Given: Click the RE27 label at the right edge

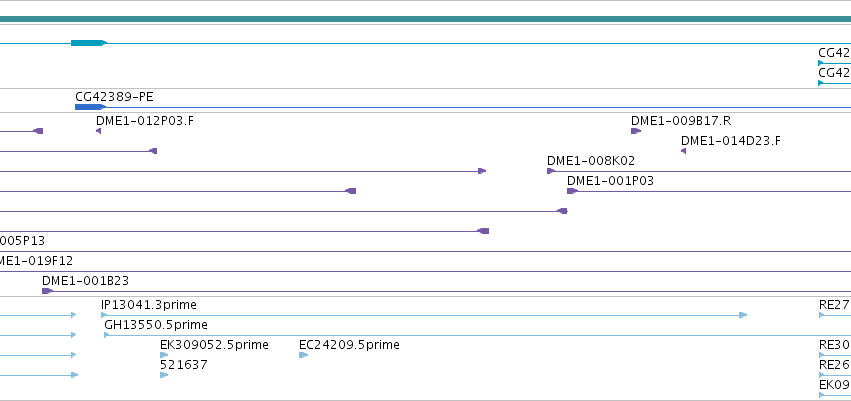Looking at the screenshot, I should [835, 305].
